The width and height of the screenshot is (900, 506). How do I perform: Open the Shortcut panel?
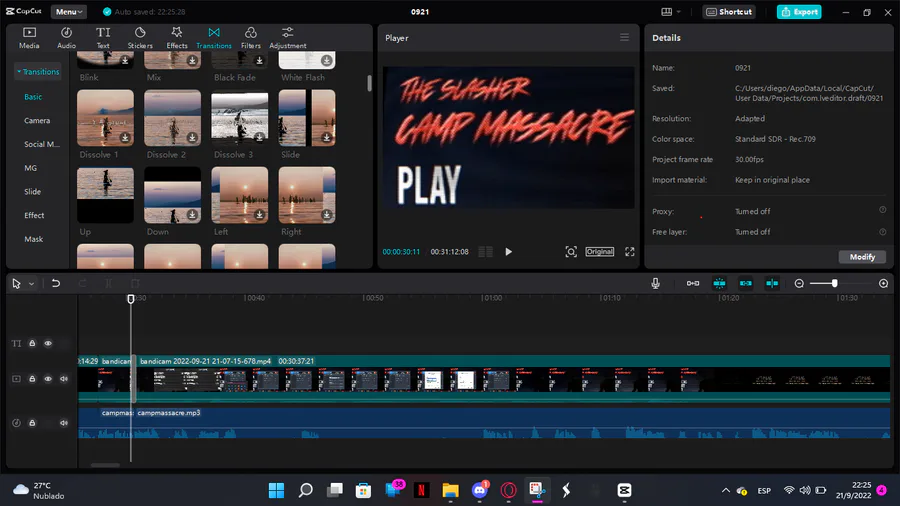(x=729, y=11)
